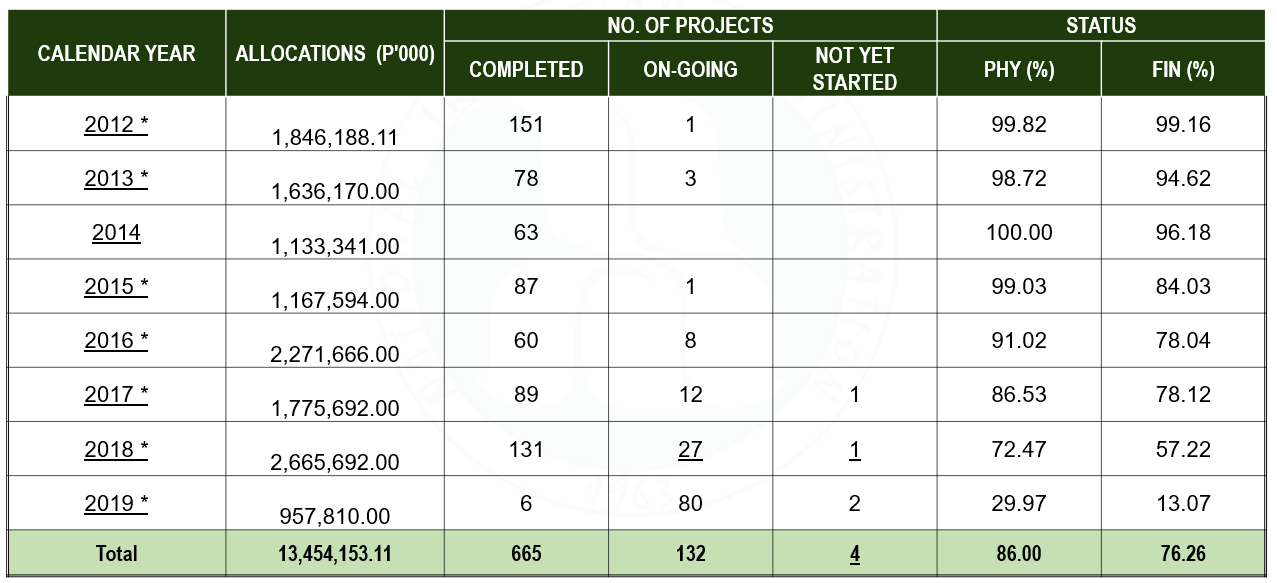Select the ALLOCATIONS (P'000) column header
The height and width of the screenshot is (583, 1277).
pos(335,53)
